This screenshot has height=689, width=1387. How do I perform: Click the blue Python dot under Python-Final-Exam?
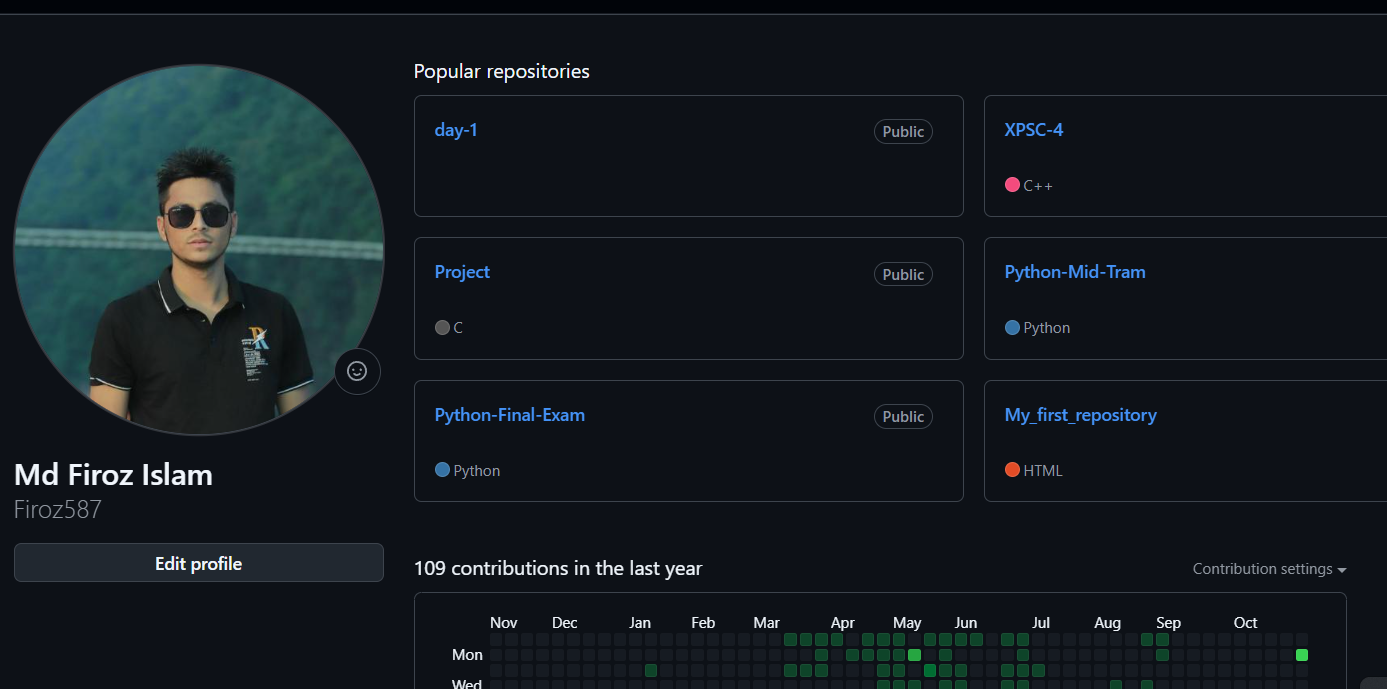[x=440, y=470]
